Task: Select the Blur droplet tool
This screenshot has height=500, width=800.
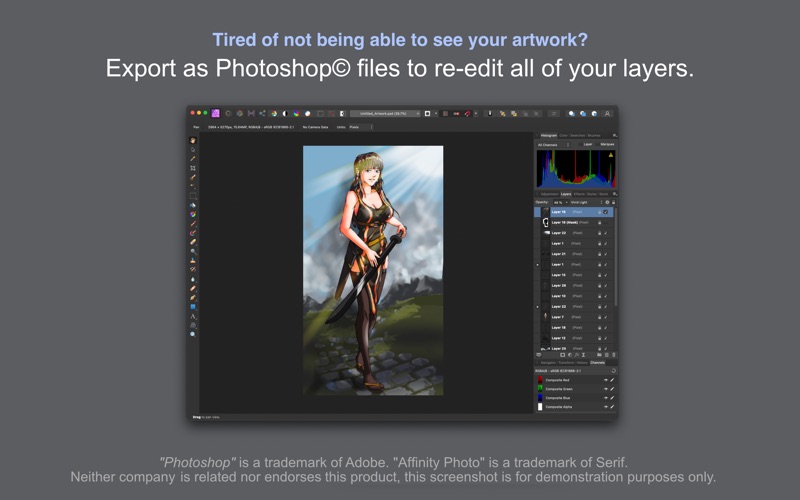Action: (193, 279)
